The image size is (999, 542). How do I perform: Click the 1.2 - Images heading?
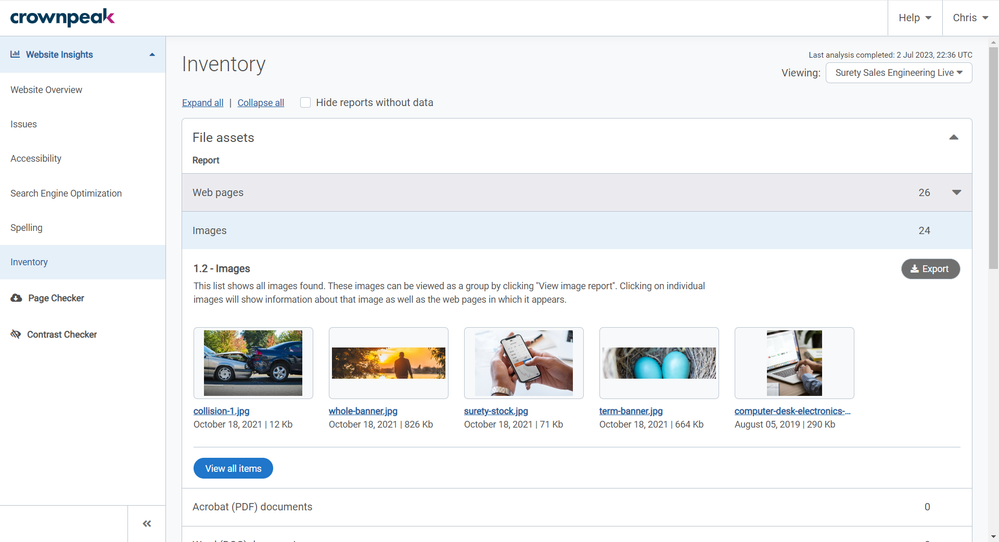(222, 269)
